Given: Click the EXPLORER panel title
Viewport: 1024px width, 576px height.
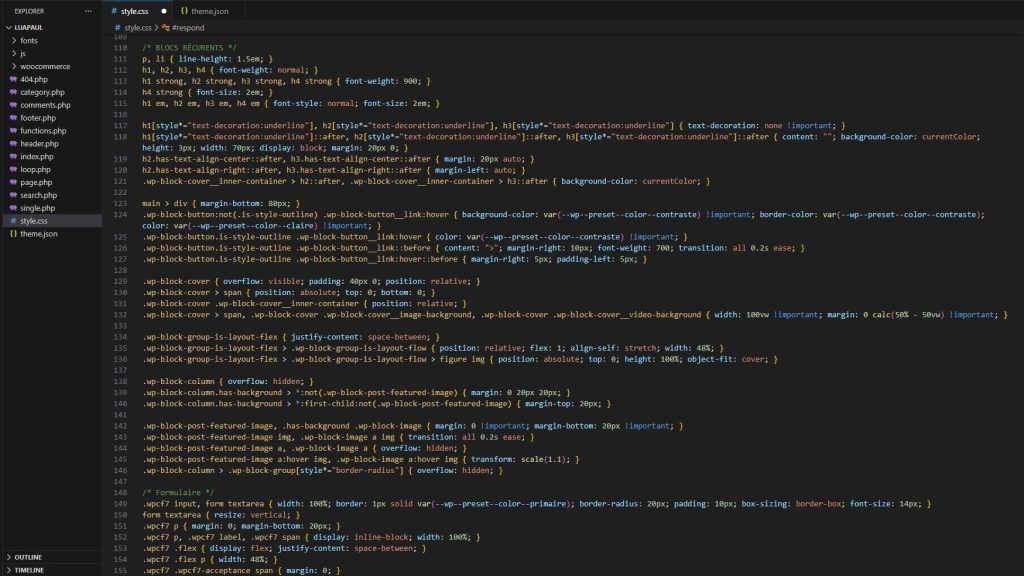Looking at the screenshot, I should (29, 11).
